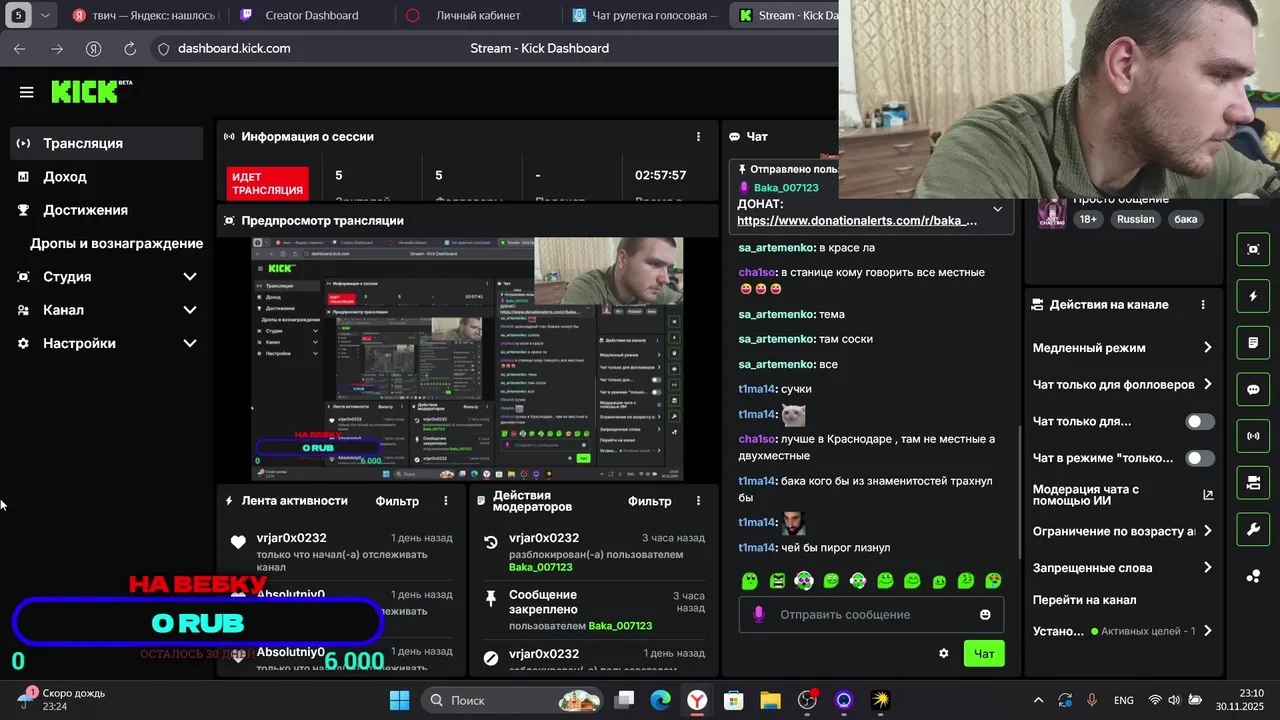Screen dimensions: 1280x720
Task: Click the chat bubble icon in right sidebar
Action: click(x=1253, y=389)
